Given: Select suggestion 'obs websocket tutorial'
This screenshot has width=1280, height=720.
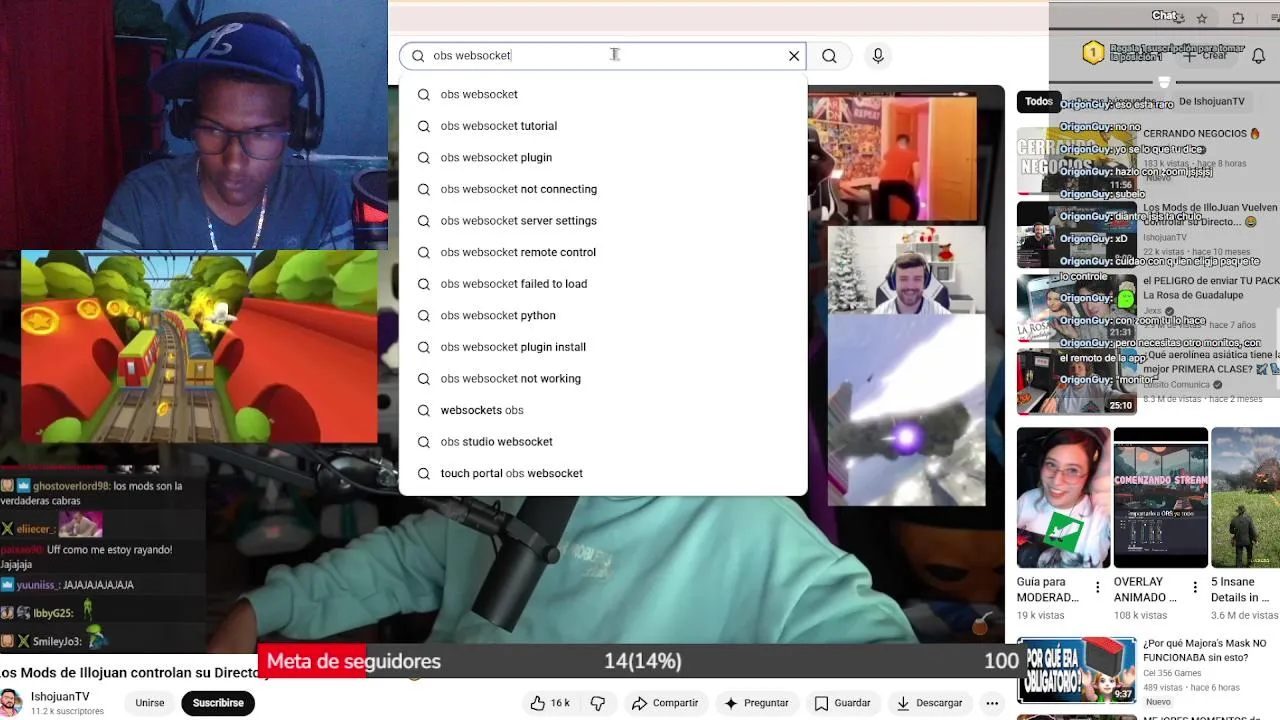Looking at the screenshot, I should [603, 126].
